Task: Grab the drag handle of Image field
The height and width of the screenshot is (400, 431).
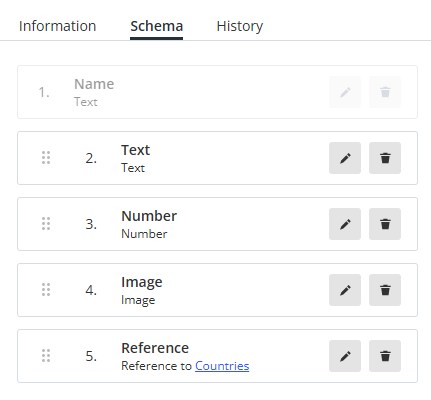Action: point(46,290)
